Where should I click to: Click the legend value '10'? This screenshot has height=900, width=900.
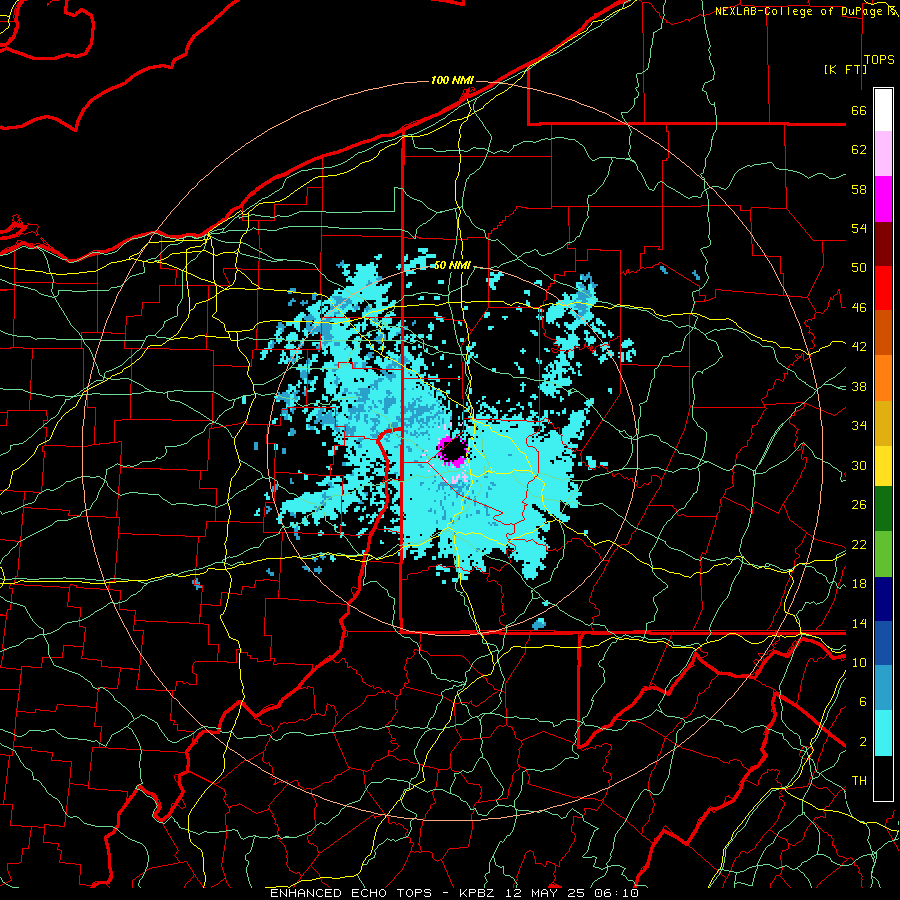click(859, 662)
